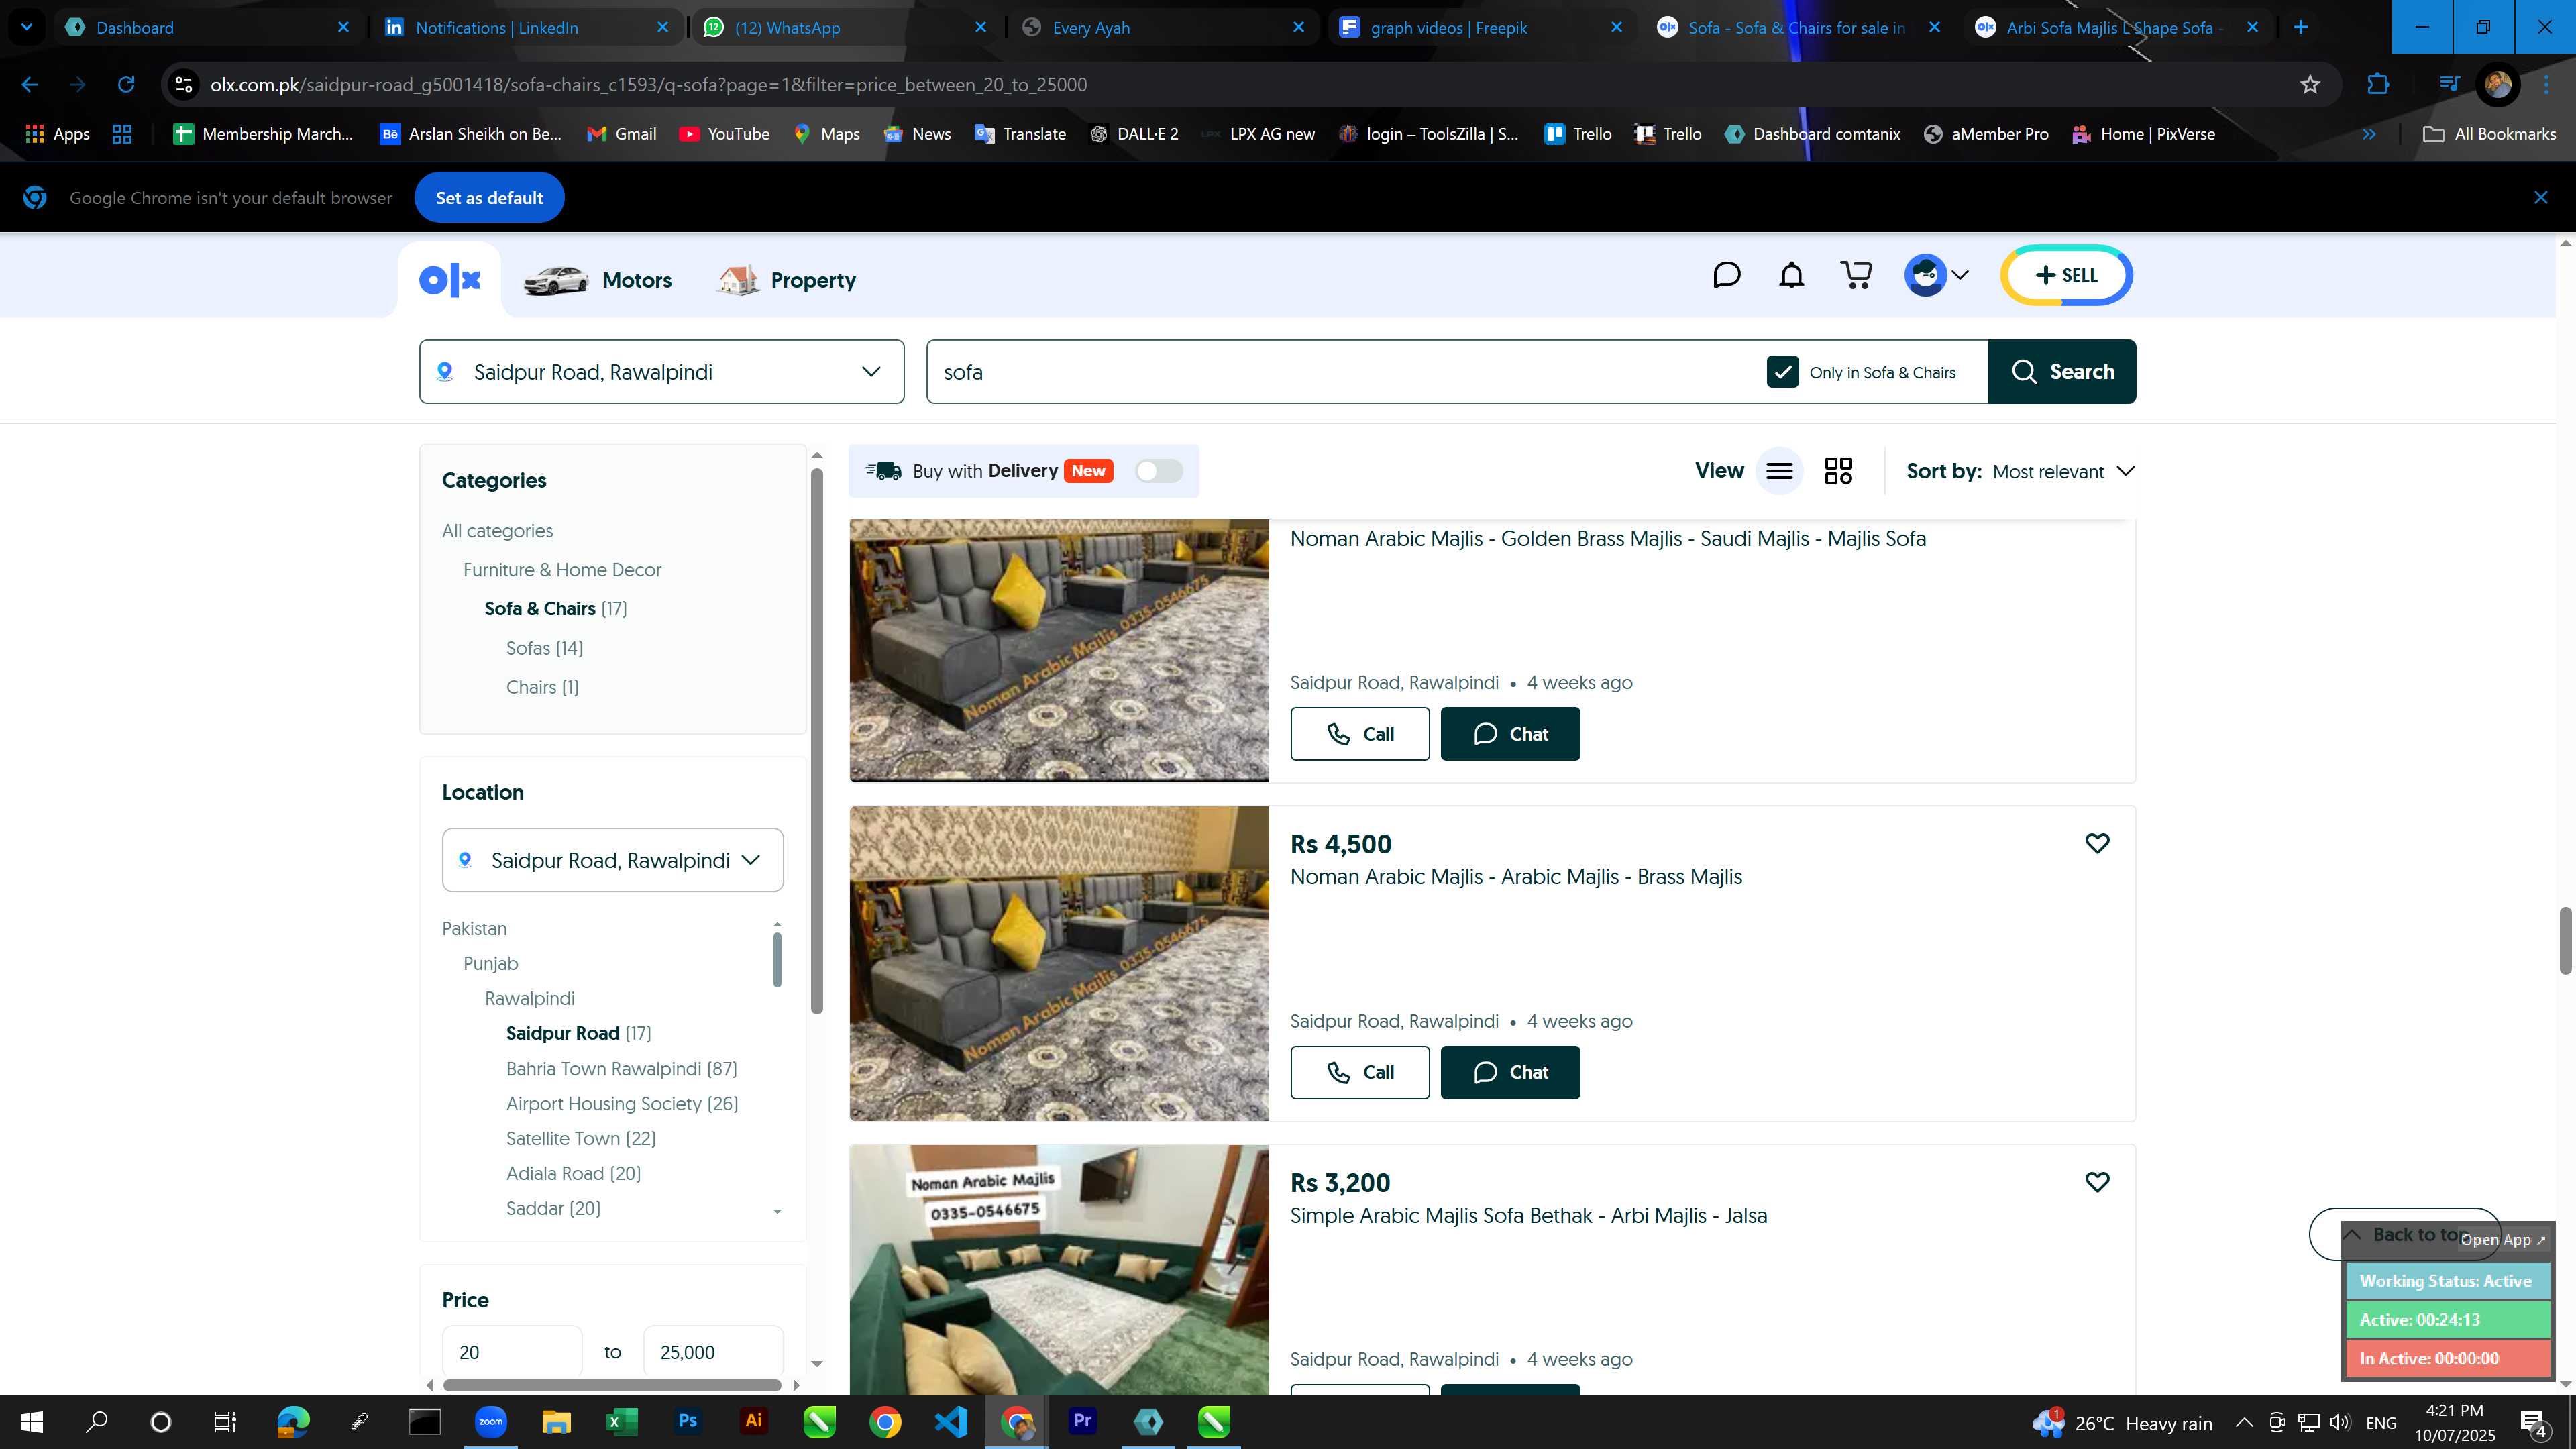
Task: Open the profile avatar menu
Action: (1937, 275)
